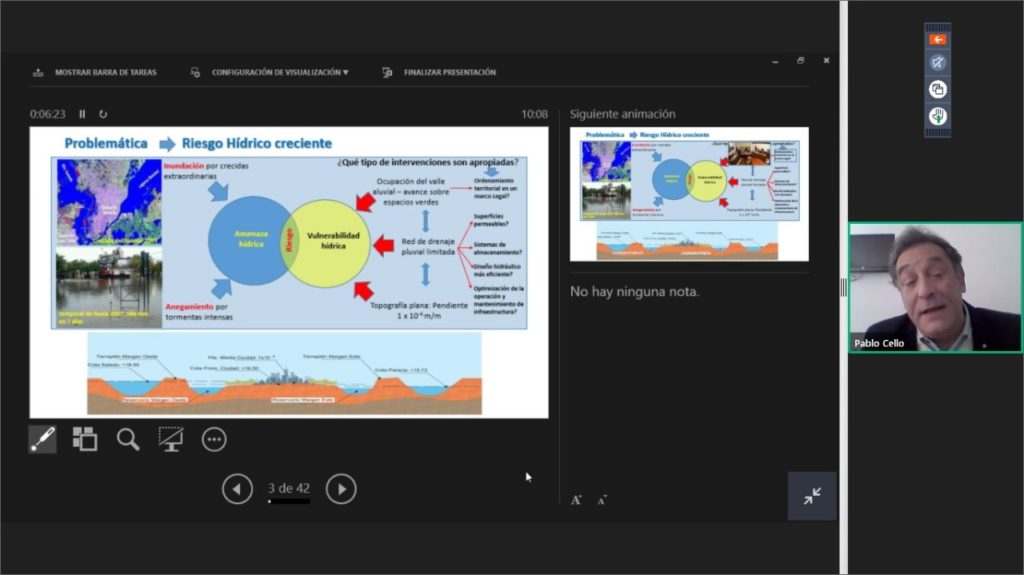
Task: Click the black out presentation screen icon
Action: (171, 439)
